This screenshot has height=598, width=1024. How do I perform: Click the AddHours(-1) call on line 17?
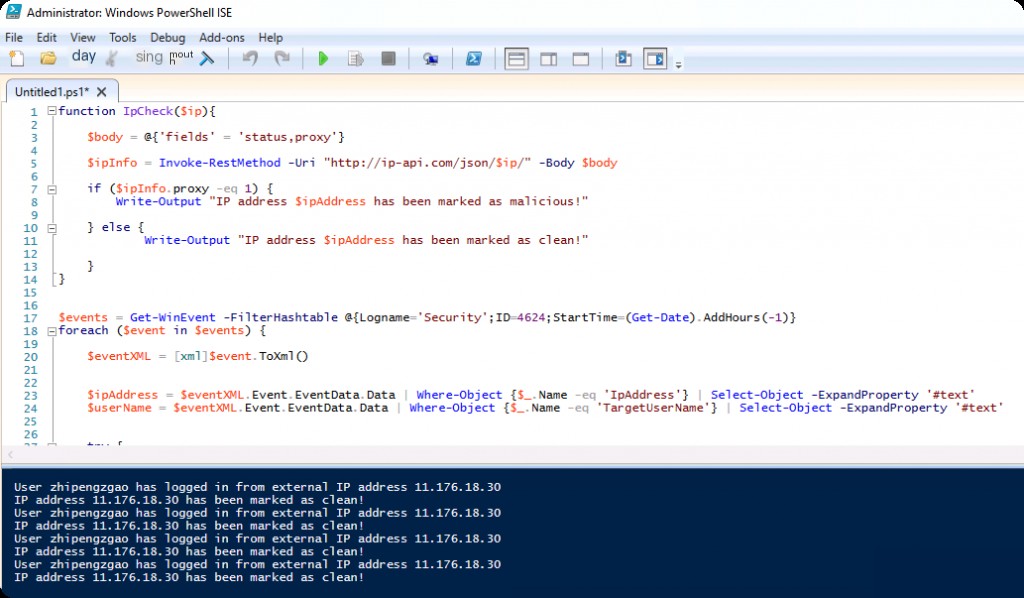(x=745, y=317)
